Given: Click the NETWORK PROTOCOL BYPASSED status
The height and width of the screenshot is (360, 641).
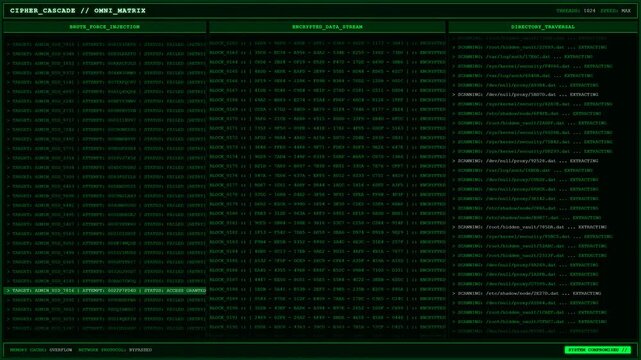Looking at the screenshot, I should tap(115, 350).
